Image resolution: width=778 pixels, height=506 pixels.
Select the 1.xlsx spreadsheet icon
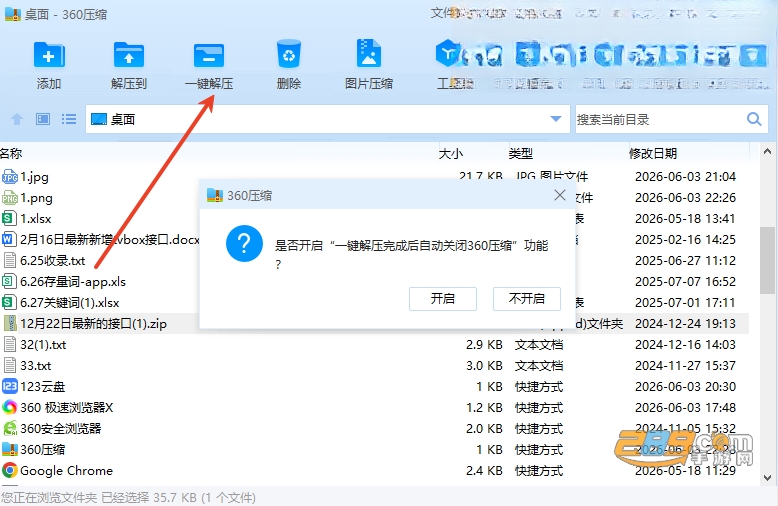pyautogui.click(x=10, y=219)
